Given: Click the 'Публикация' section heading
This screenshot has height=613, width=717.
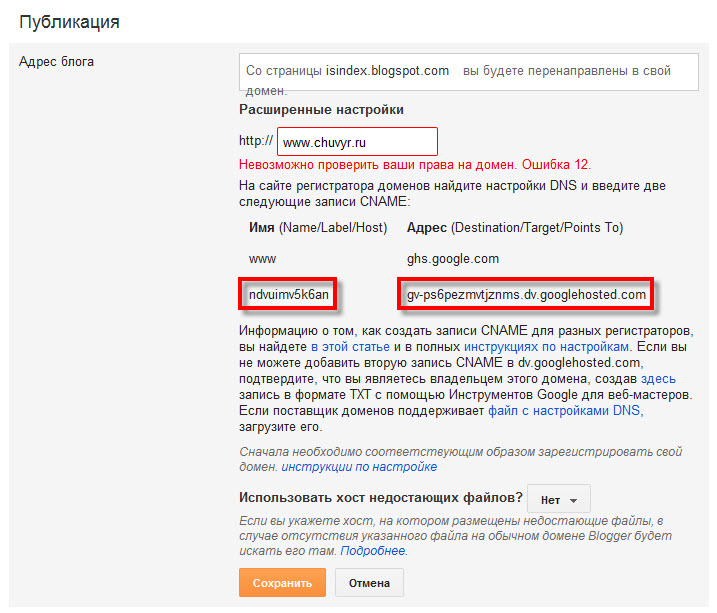Looking at the screenshot, I should click(69, 21).
